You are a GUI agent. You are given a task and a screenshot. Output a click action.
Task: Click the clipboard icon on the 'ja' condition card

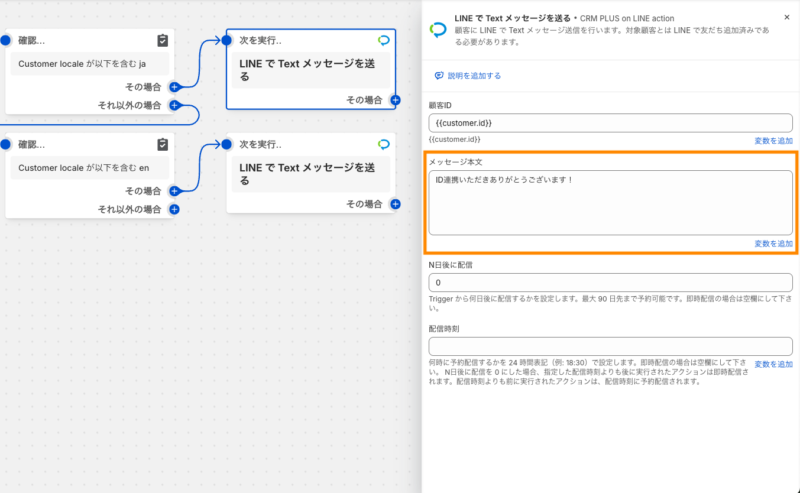162,40
